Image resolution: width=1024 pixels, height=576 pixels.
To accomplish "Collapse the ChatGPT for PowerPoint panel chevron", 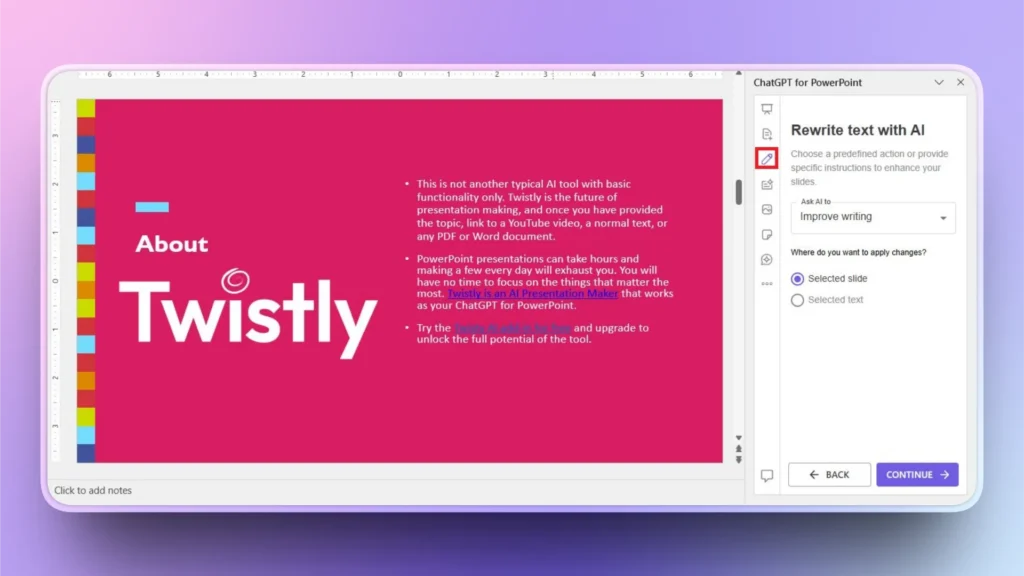I will (x=938, y=82).
